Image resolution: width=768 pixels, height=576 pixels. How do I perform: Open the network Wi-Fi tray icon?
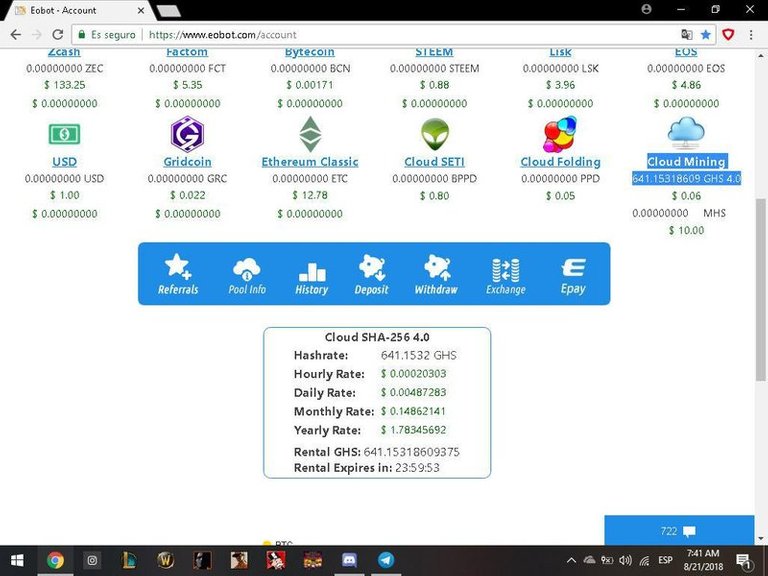[x=645, y=560]
